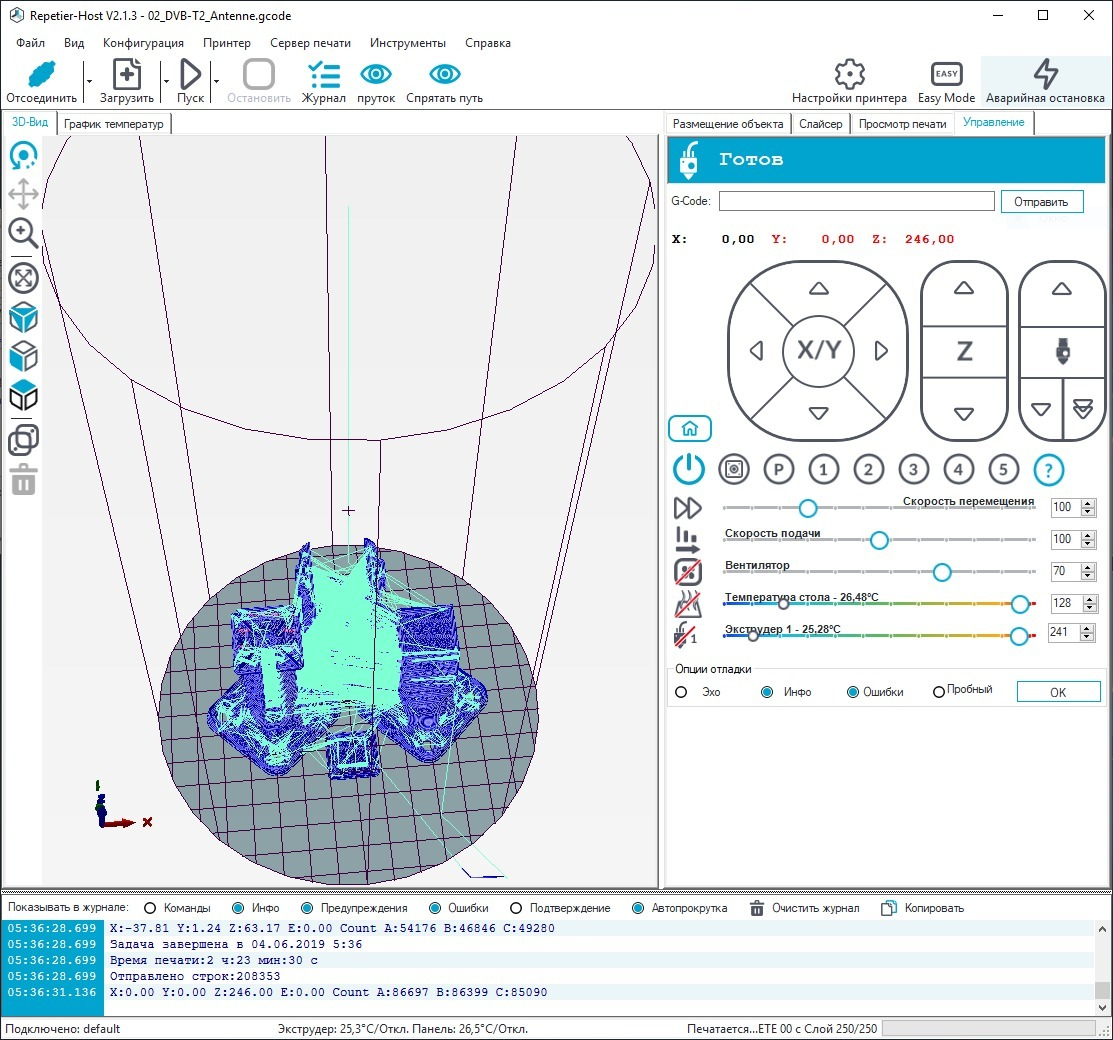The width and height of the screenshot is (1113, 1040).
Task: Expand the Загрузить dropdown arrow
Action: [x=165, y=80]
